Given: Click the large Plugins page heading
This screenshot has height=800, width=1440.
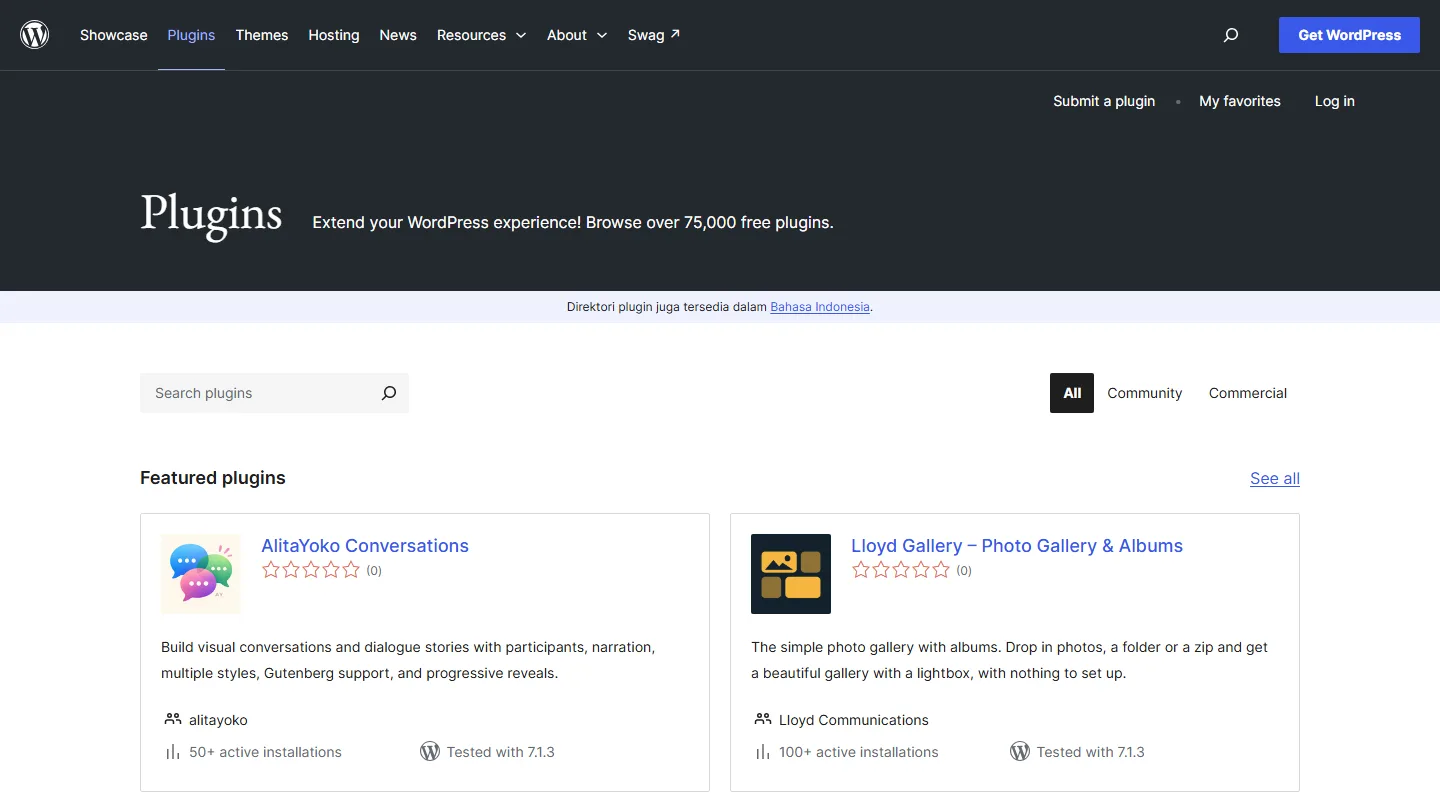Looking at the screenshot, I should pos(211,214).
